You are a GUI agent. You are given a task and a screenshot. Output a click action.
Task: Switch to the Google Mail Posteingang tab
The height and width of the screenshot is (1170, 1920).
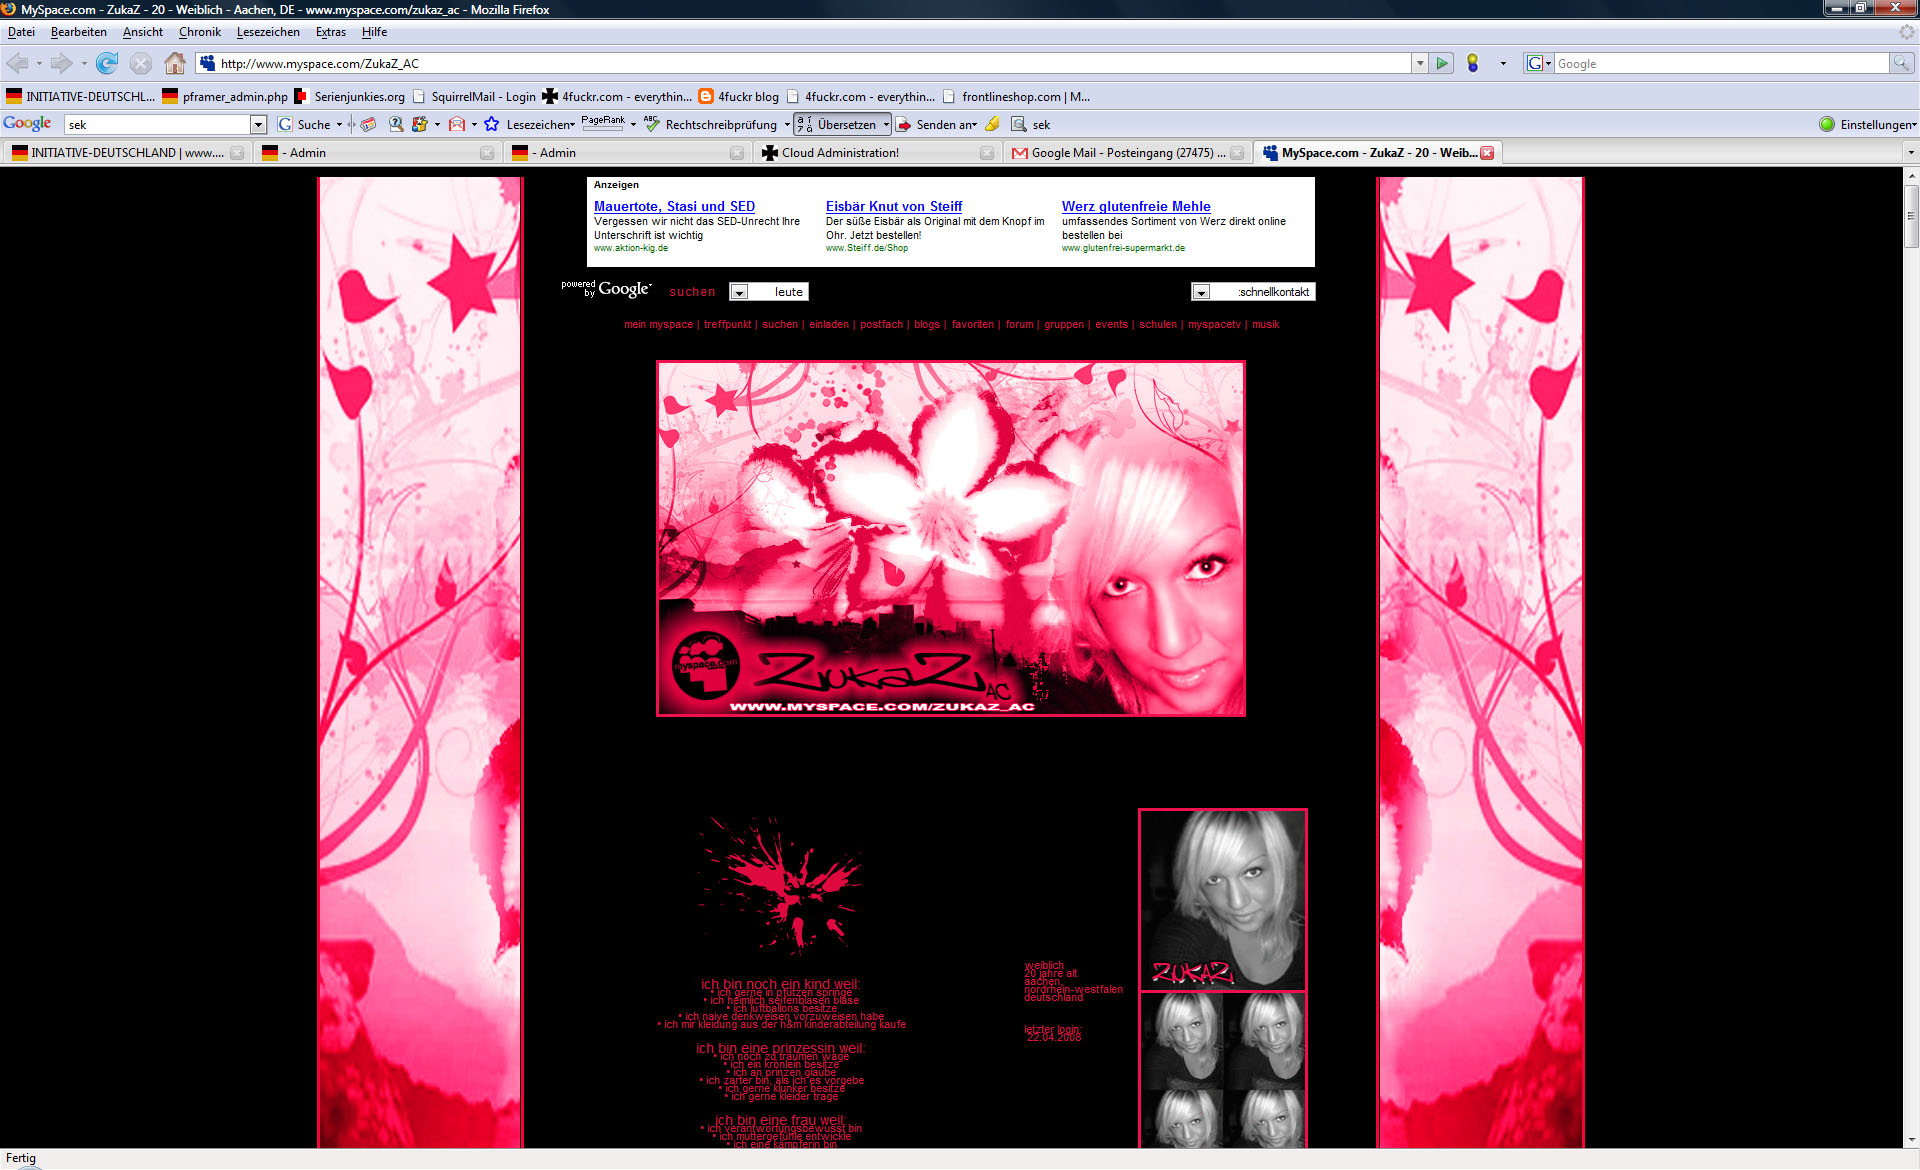[x=1127, y=152]
